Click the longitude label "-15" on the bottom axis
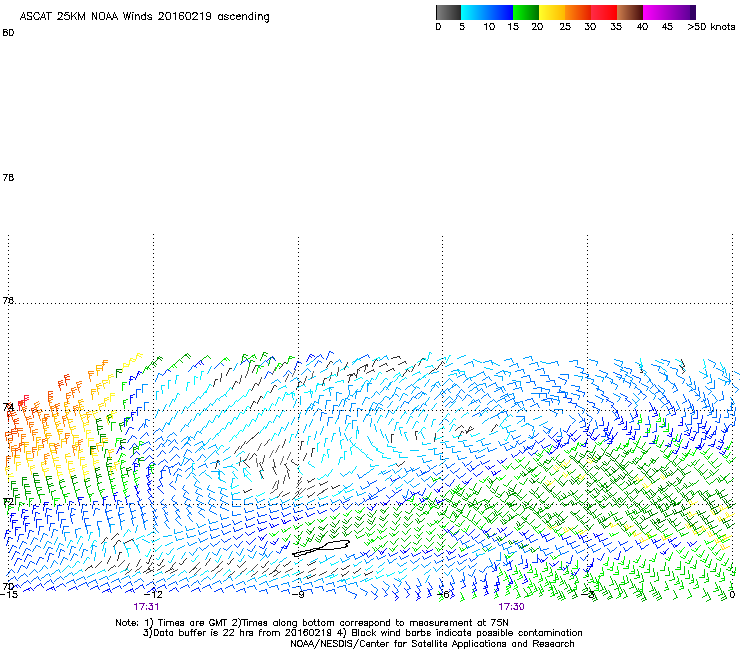The width and height of the screenshot is (740, 650). pos(8,595)
